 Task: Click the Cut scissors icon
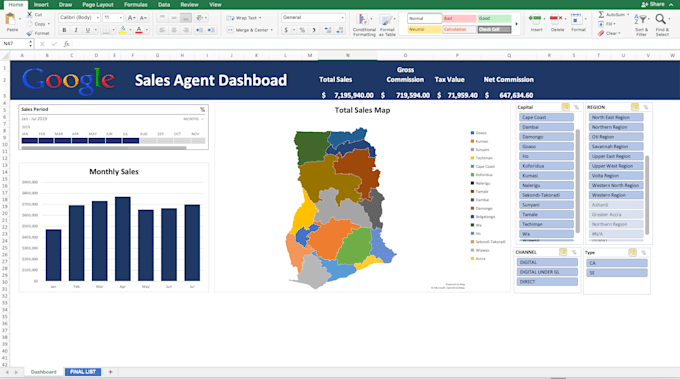pos(29,15)
